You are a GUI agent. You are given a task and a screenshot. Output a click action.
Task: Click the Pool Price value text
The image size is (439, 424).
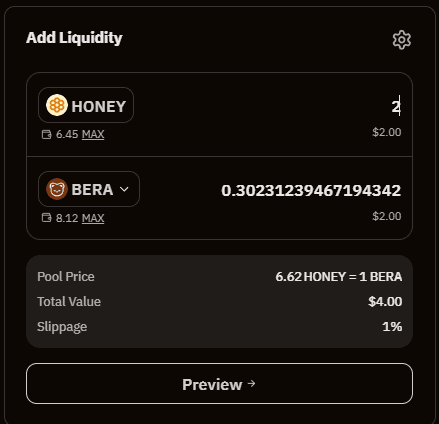[x=339, y=277]
